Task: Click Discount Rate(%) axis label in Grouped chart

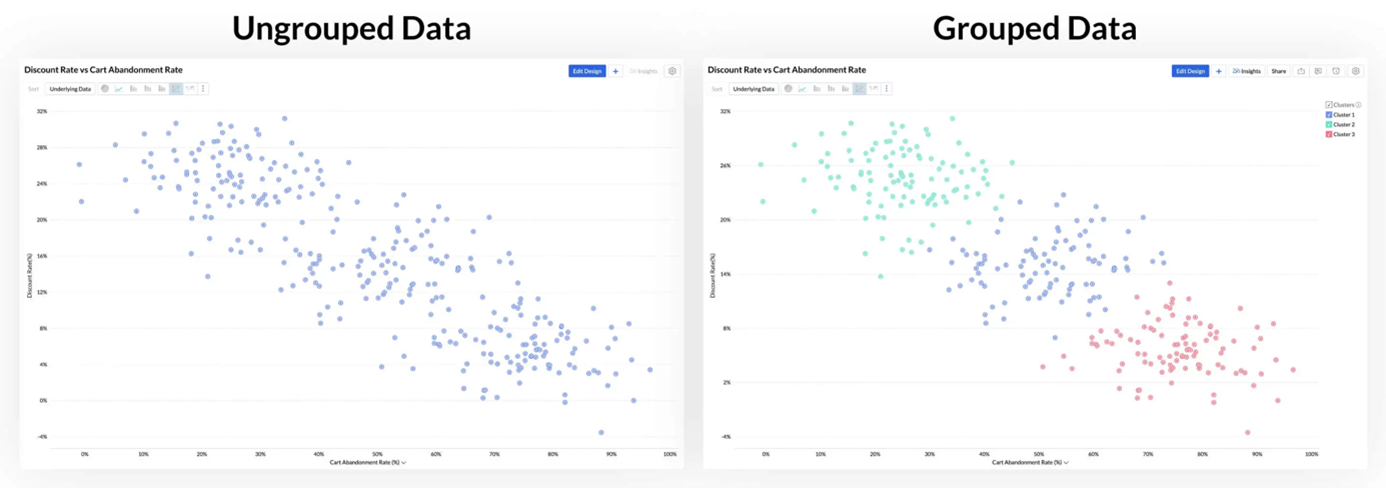Action: [712, 274]
